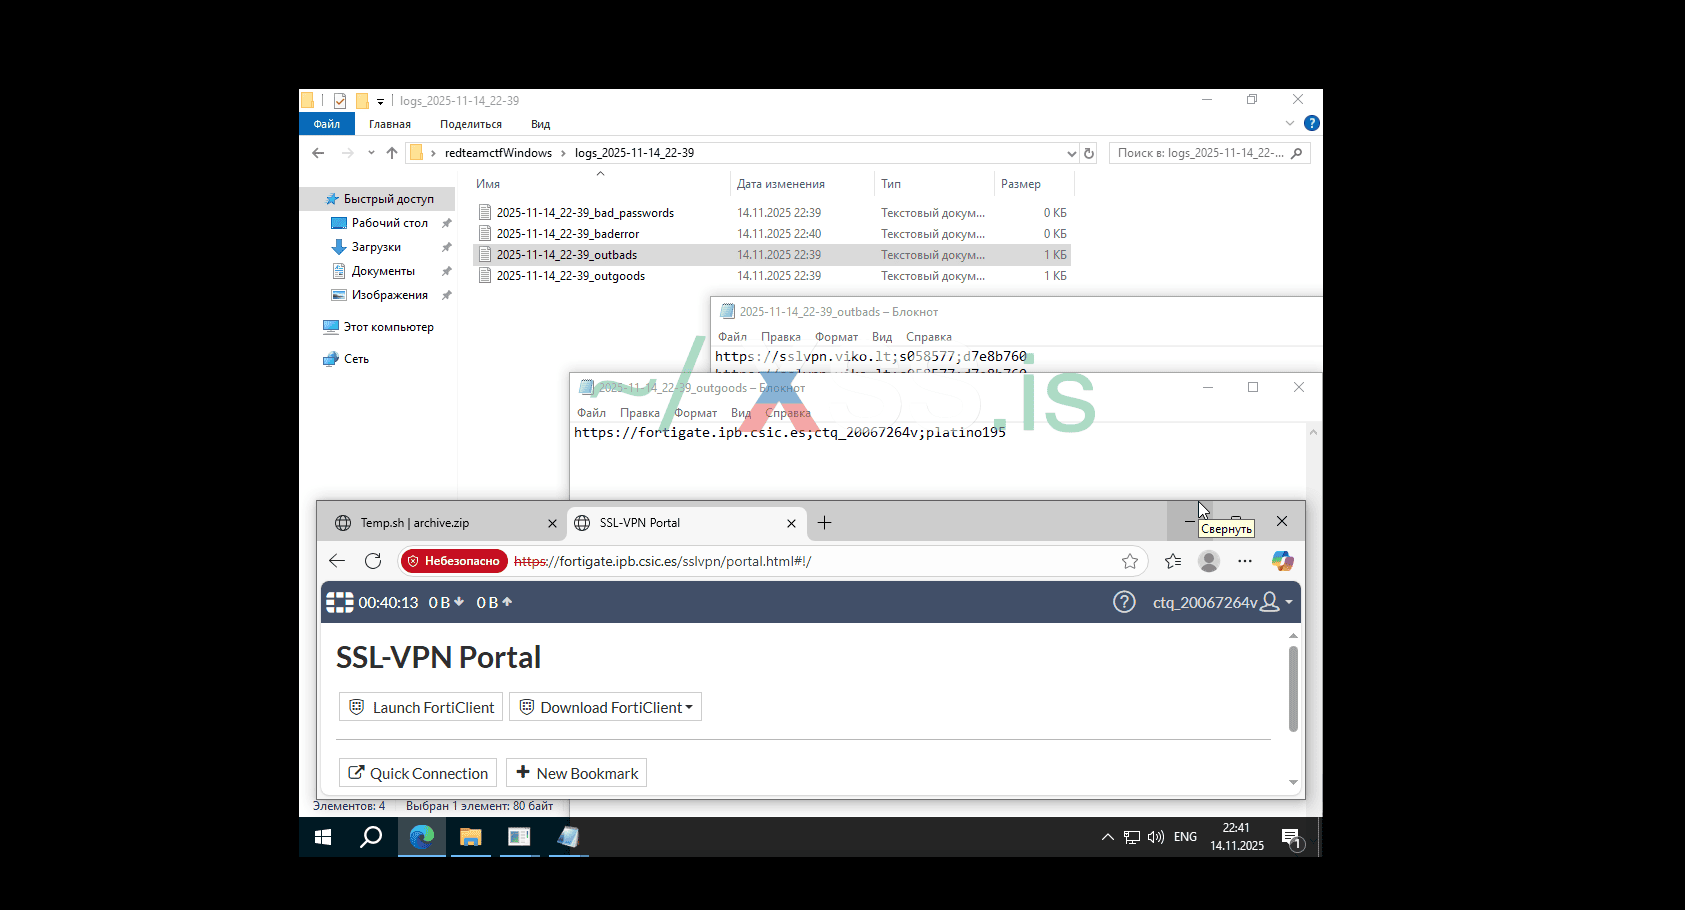Open the Справка menu in outbads Notepad
This screenshot has height=910, width=1685.
click(929, 337)
